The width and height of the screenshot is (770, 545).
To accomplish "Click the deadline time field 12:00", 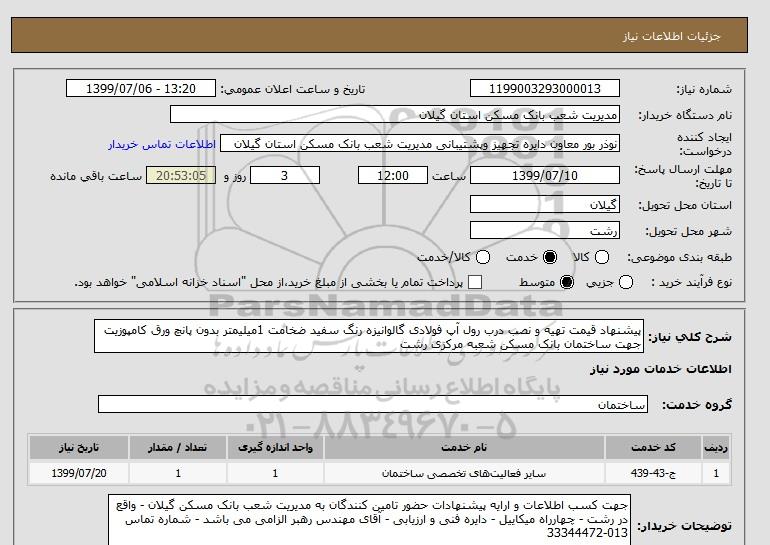I will 393,175.
